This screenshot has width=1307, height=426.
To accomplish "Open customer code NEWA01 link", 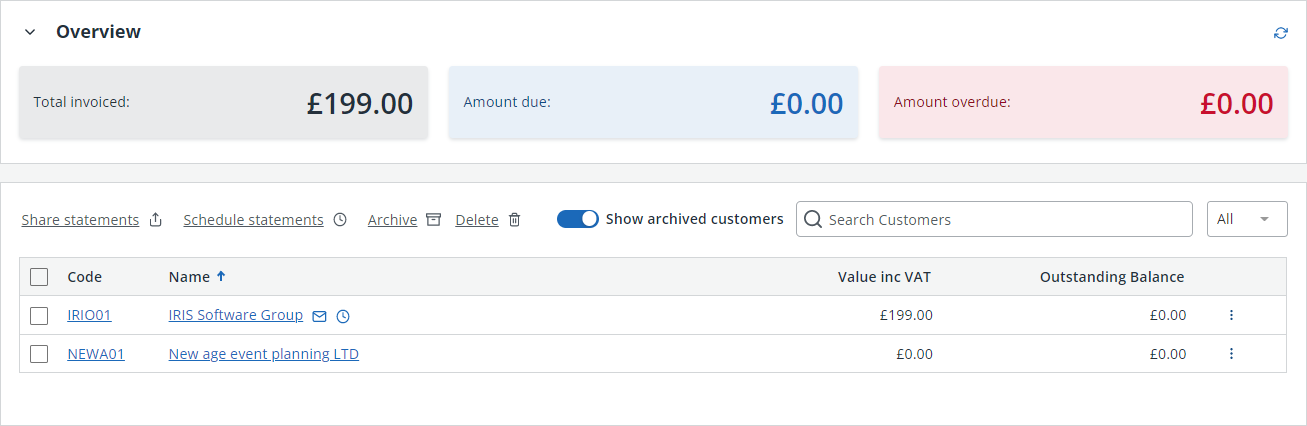I will (96, 353).
